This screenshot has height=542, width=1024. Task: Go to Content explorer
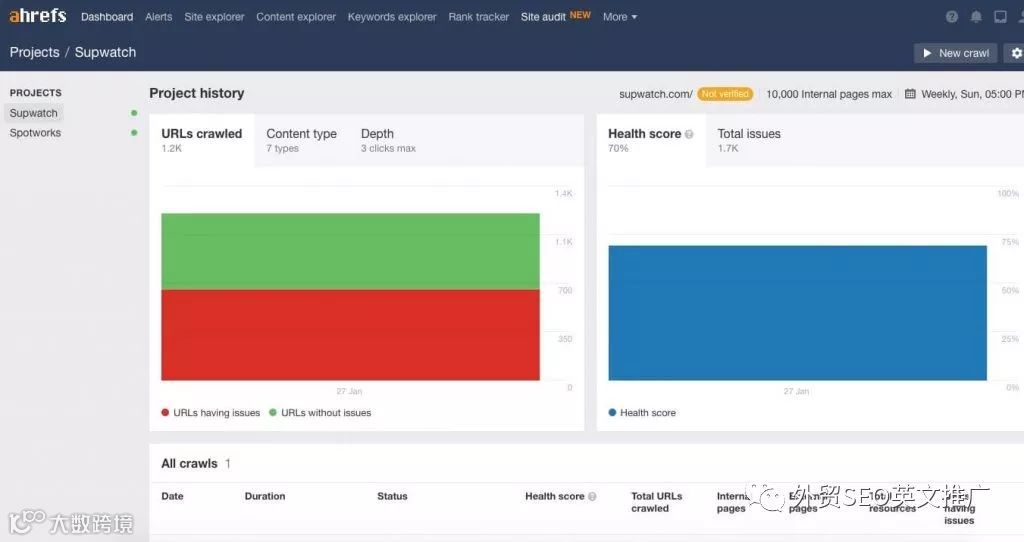click(x=296, y=17)
